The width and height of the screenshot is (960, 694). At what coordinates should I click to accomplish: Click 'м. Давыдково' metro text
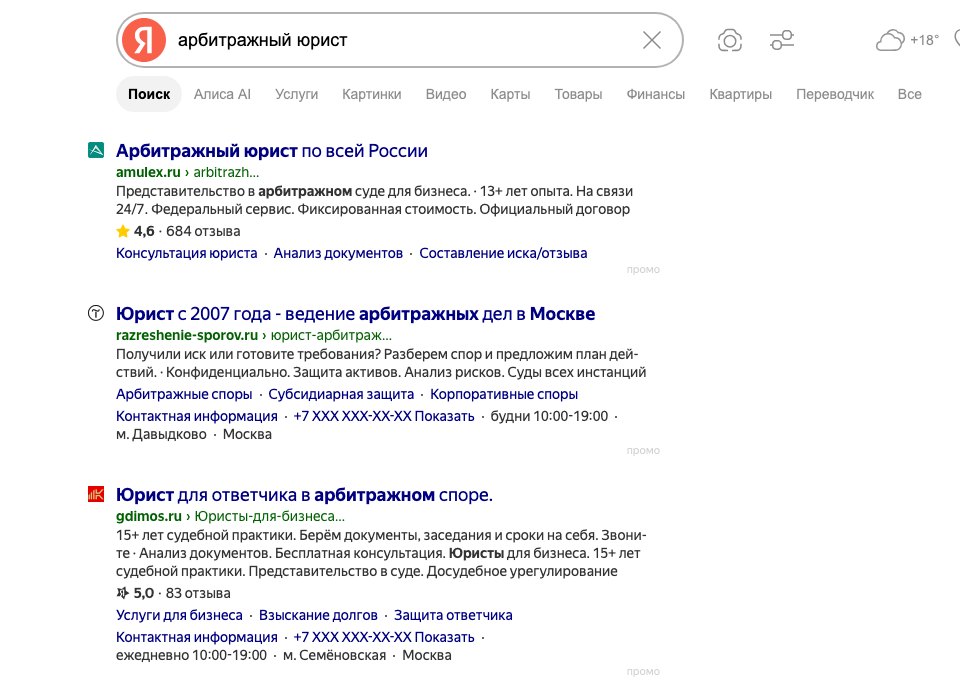coord(162,435)
